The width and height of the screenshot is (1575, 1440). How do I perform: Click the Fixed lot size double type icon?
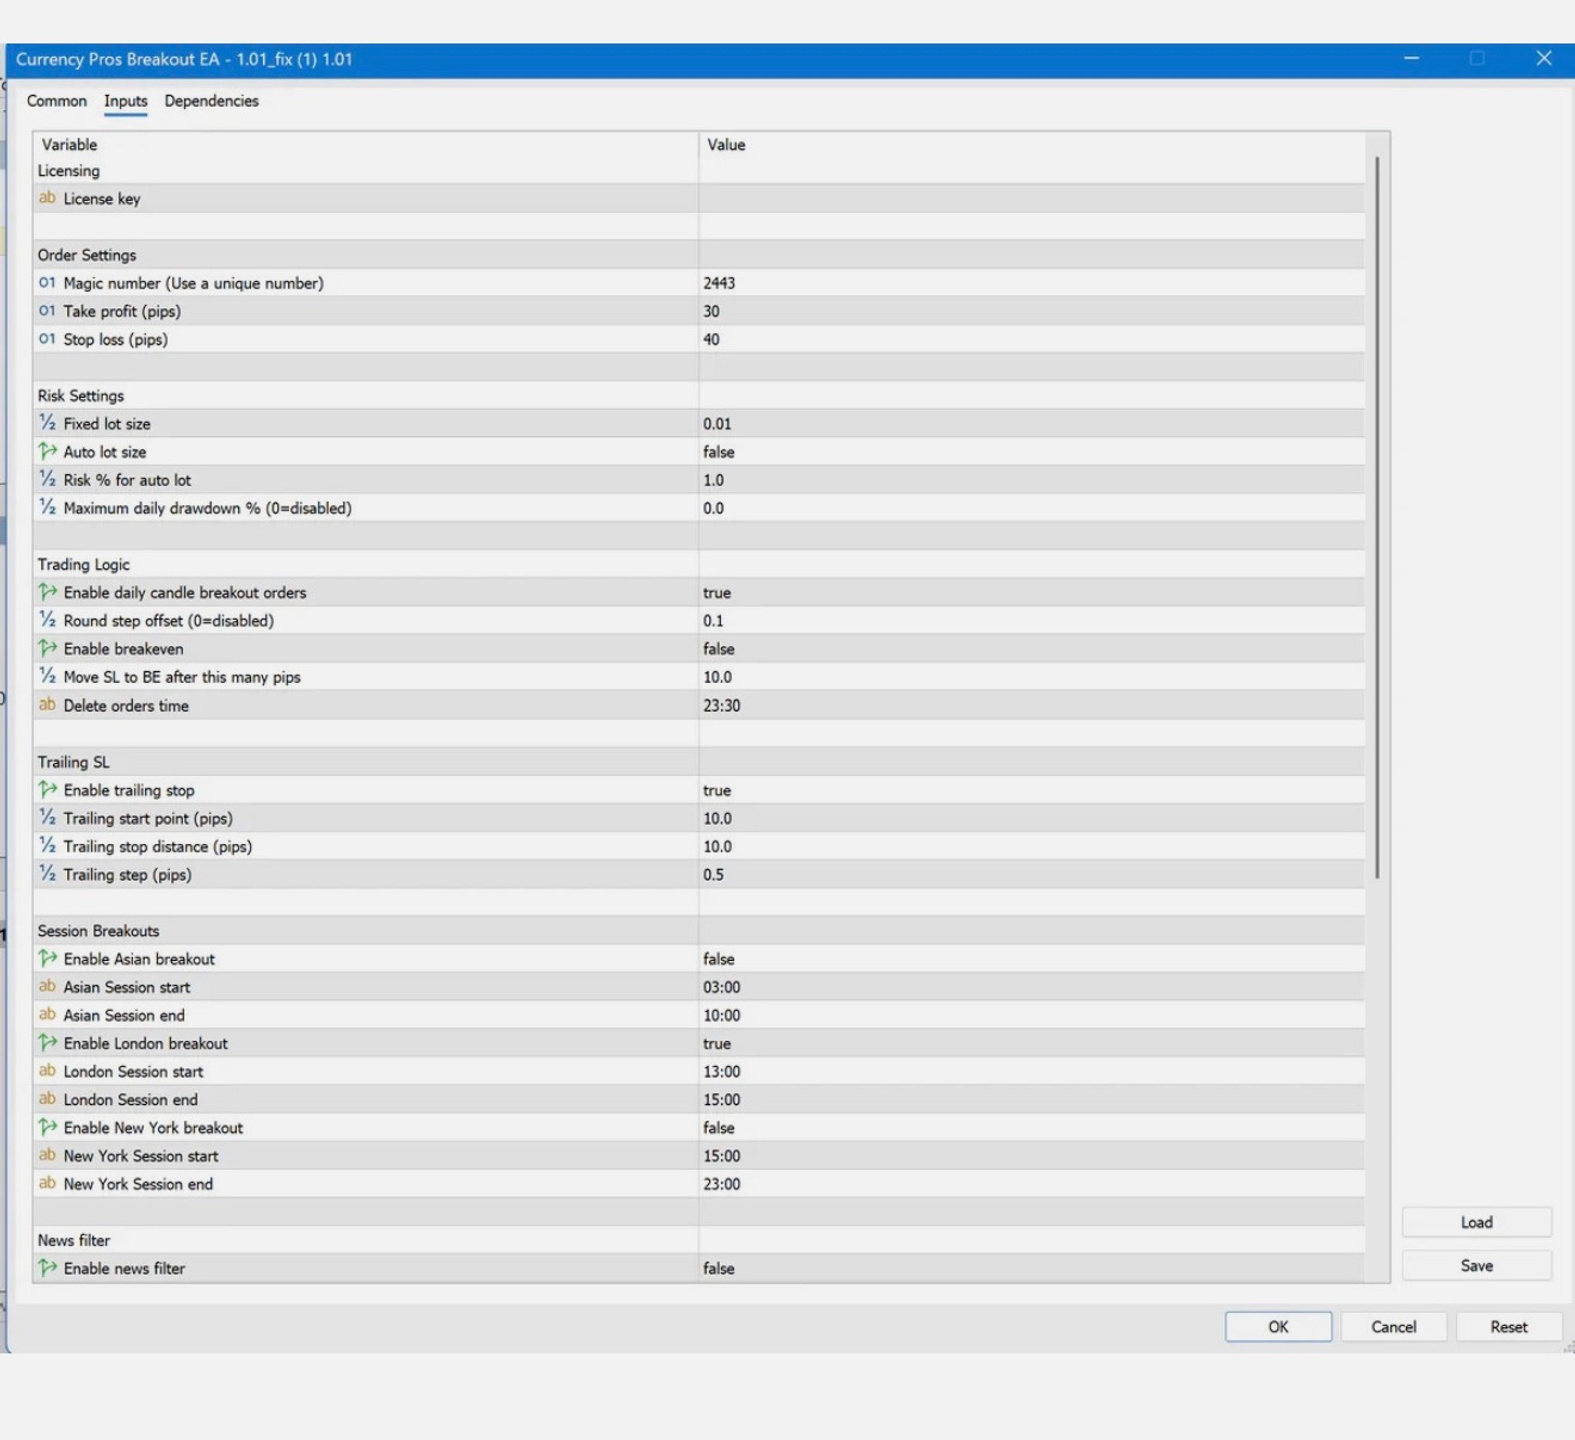(47, 423)
